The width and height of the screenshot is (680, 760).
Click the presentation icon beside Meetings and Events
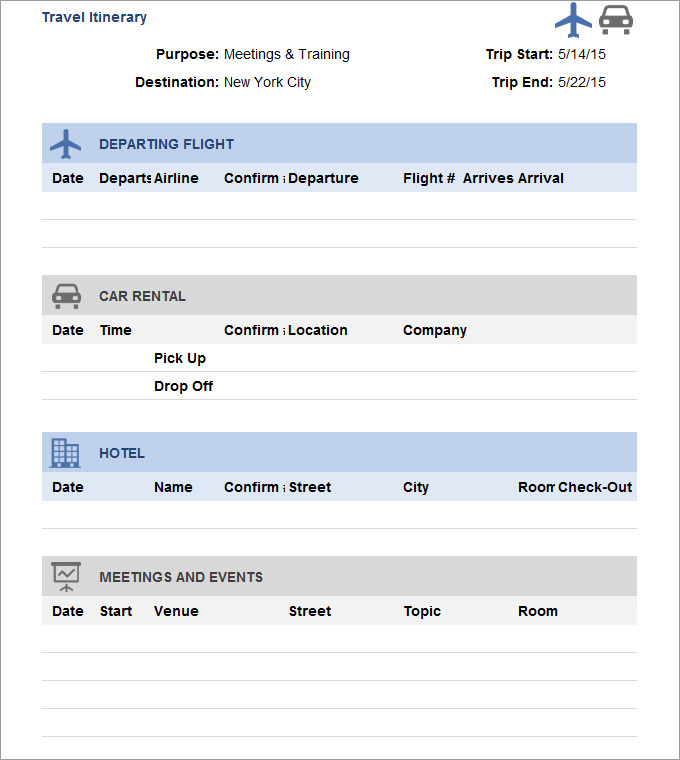point(66,577)
